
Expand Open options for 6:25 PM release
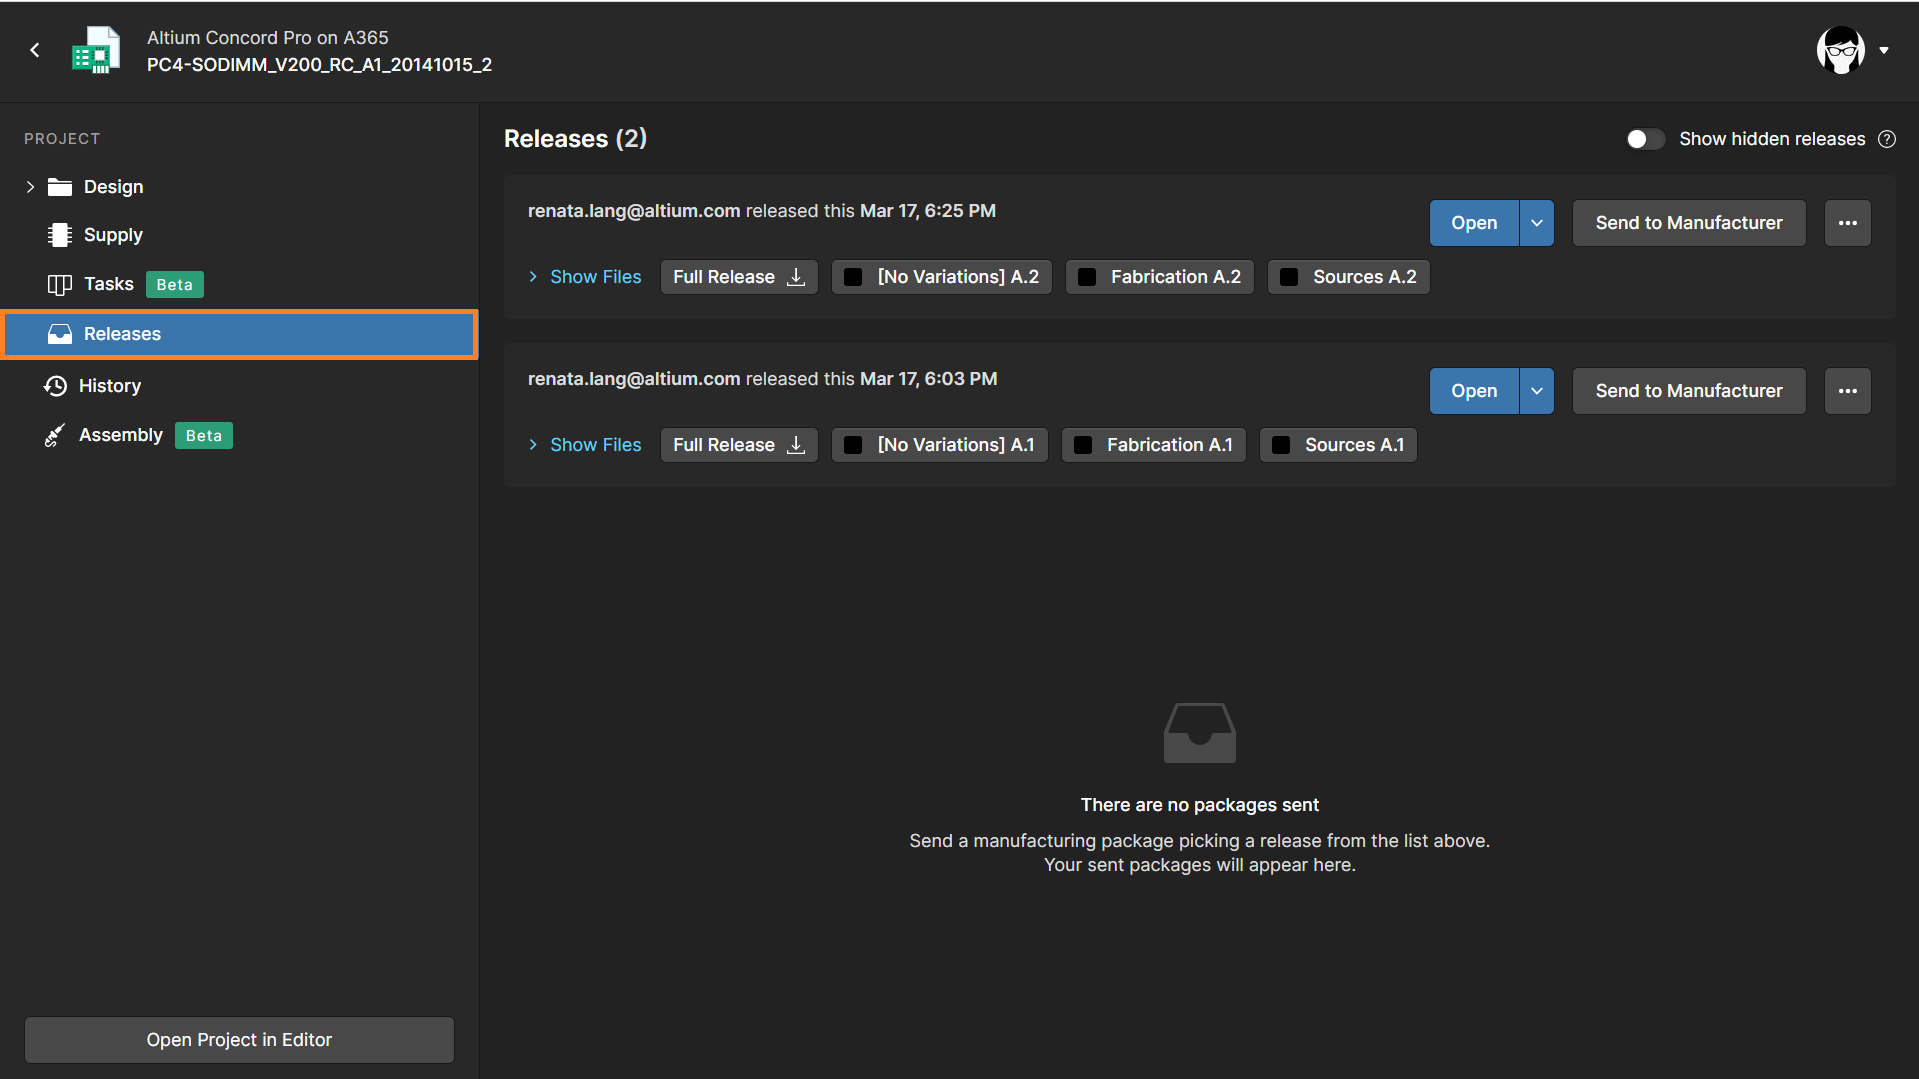(x=1537, y=223)
